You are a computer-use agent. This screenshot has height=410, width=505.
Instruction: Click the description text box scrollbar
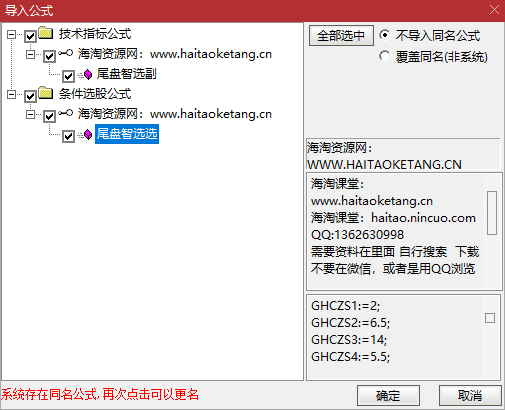tap(492, 213)
